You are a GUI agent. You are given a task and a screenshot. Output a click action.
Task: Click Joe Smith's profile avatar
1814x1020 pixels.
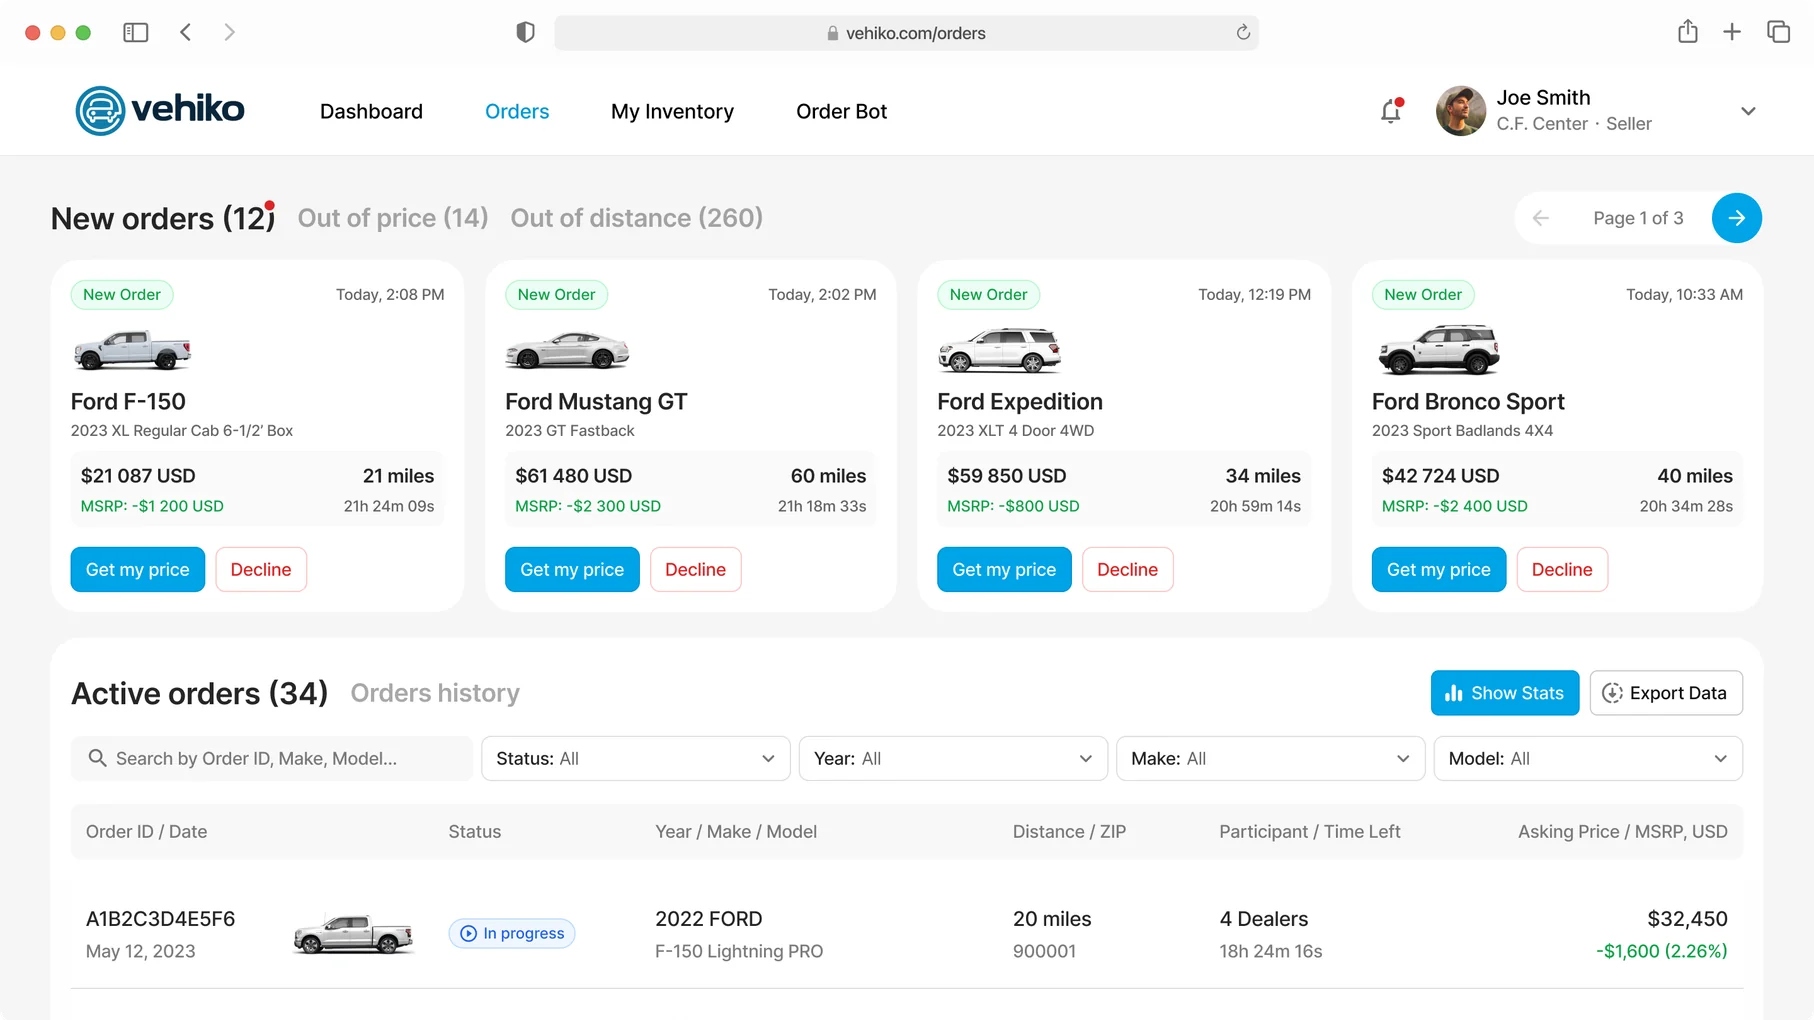1461,111
